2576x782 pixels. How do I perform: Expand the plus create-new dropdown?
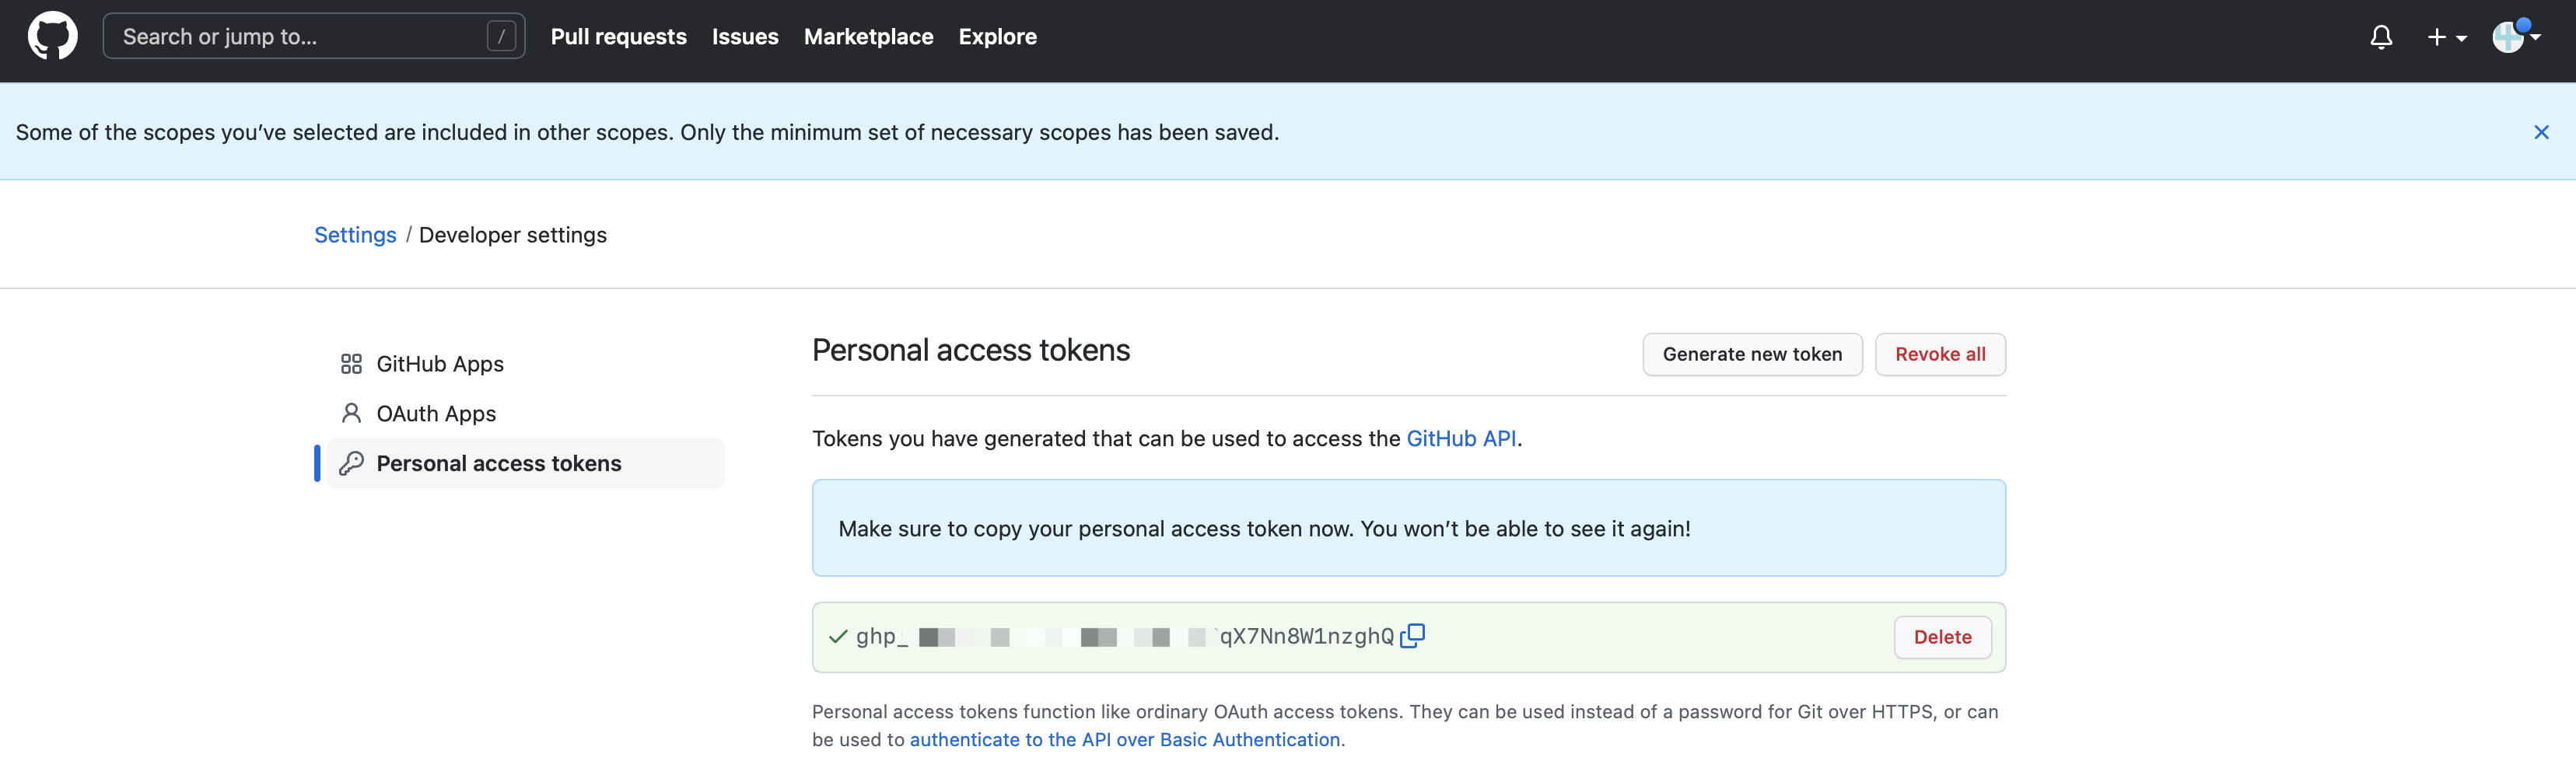(2445, 38)
